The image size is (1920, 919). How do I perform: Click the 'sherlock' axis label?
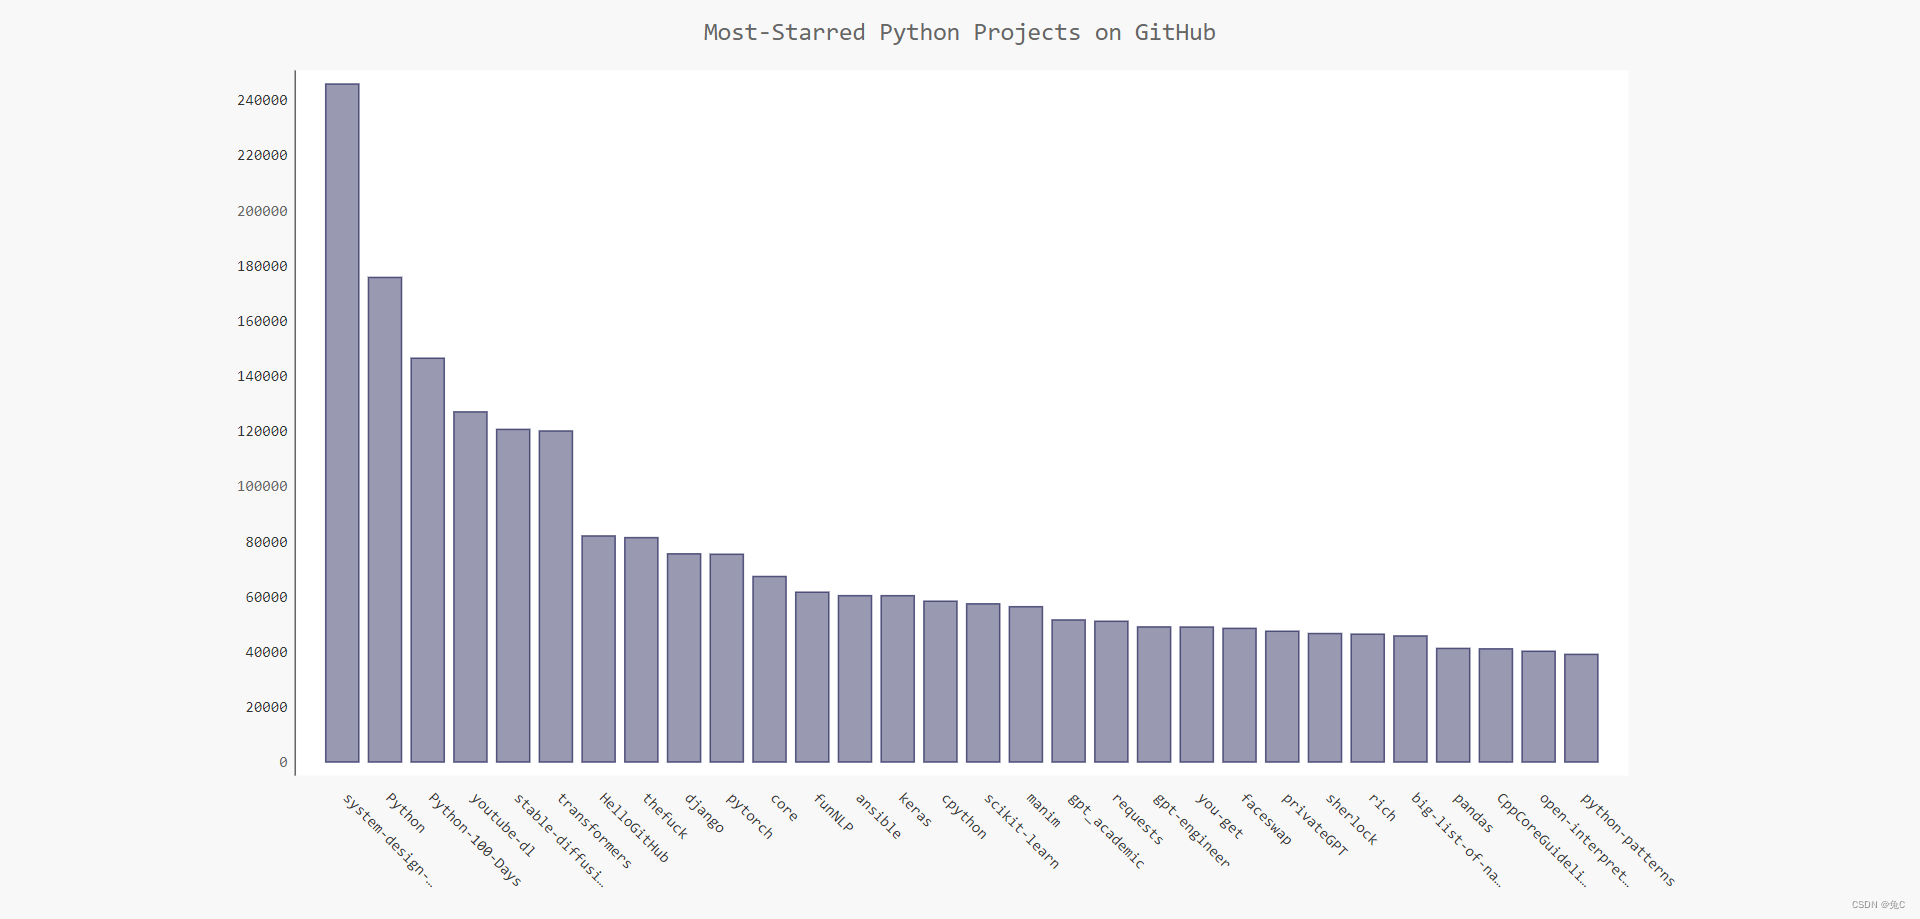click(1352, 819)
